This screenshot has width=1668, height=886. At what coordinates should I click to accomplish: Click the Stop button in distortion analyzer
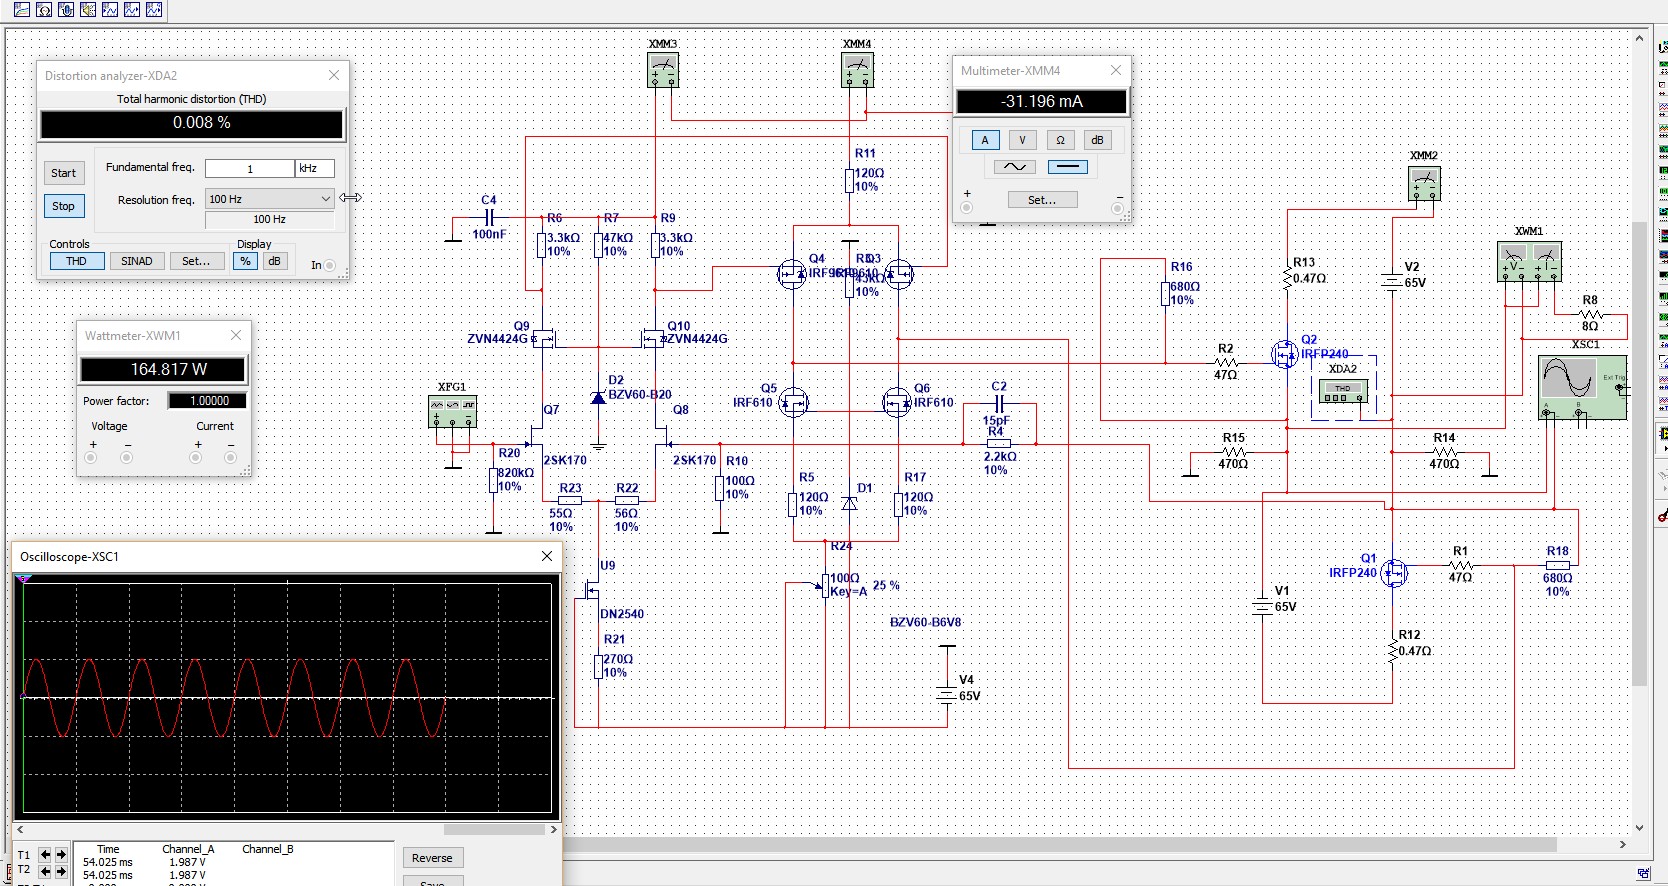pos(64,206)
